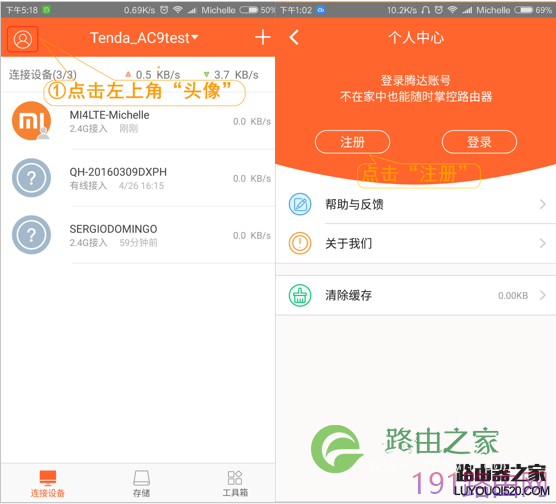Tap the alarm clock icon in the right status bar
Screen dimensions: 556x504
pos(439,10)
